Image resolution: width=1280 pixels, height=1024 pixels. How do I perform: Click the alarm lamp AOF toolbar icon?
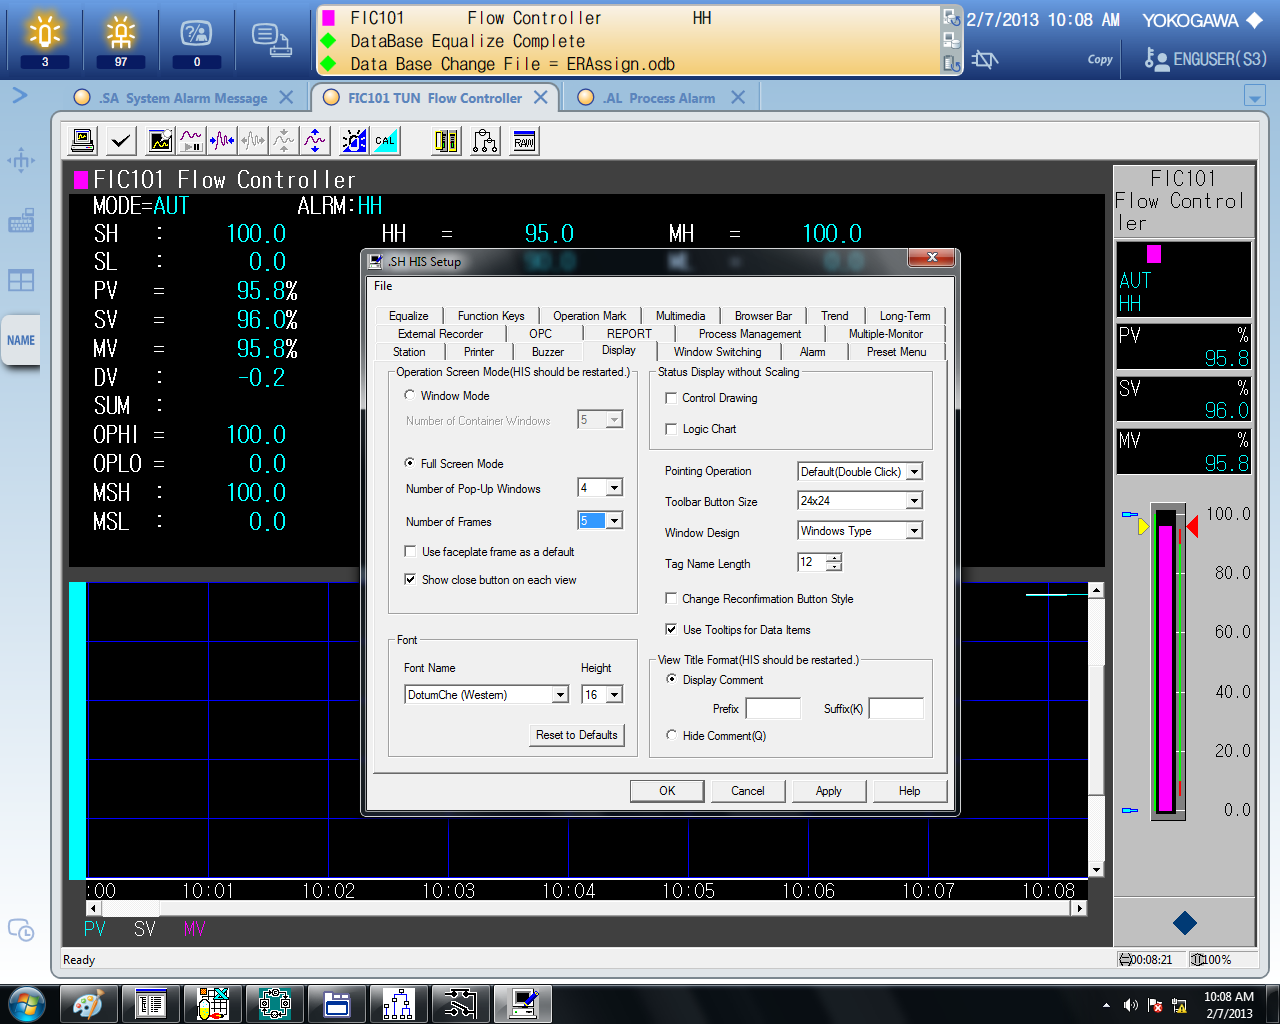pos(354,141)
